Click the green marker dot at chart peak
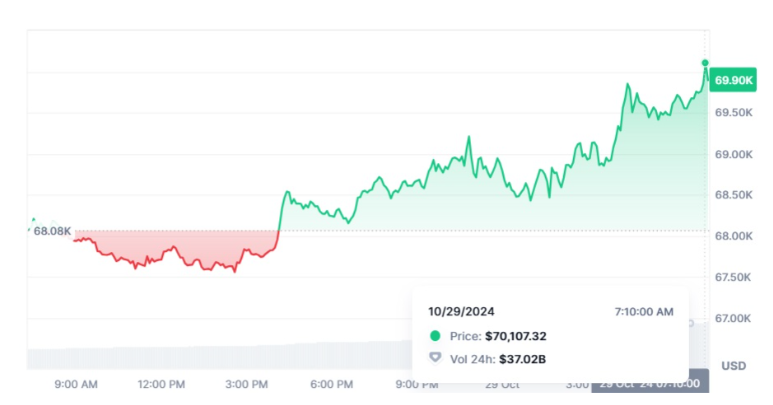Screen dimensions: 773x405 tap(705, 63)
